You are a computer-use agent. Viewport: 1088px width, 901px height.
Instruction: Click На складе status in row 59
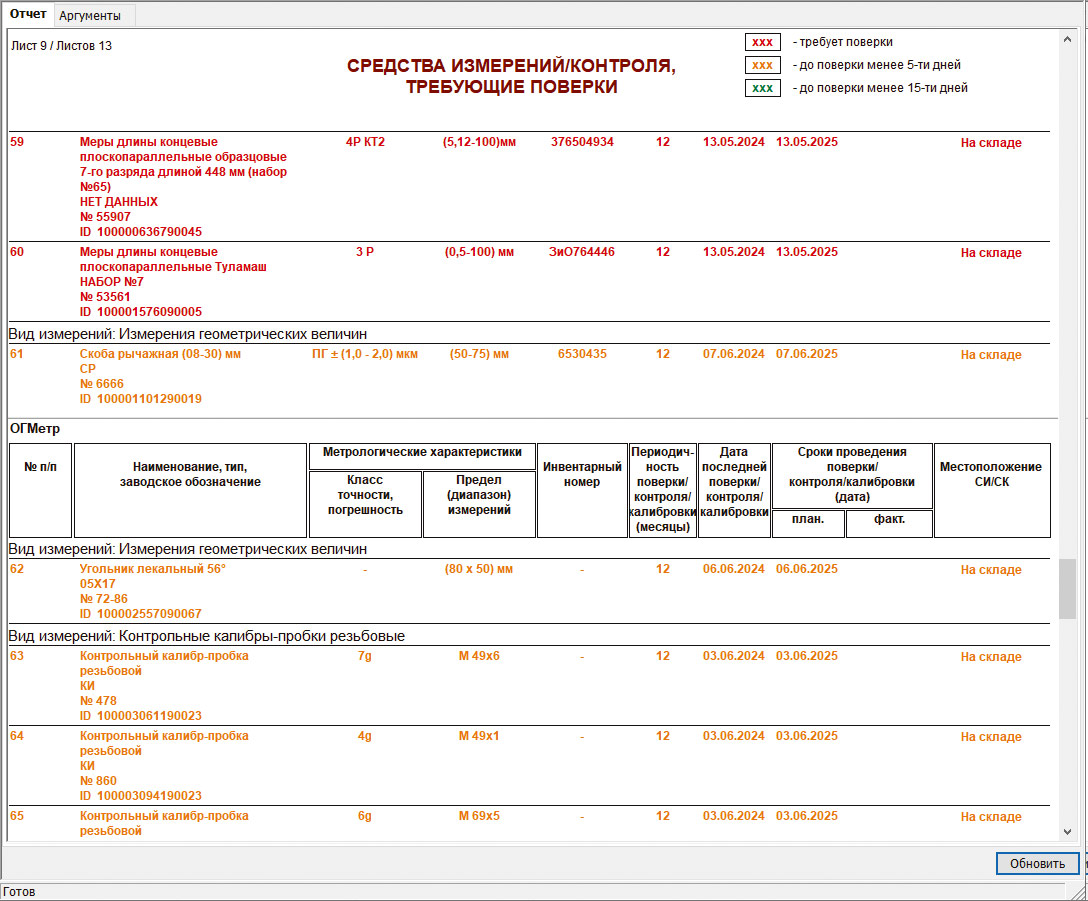(x=991, y=143)
